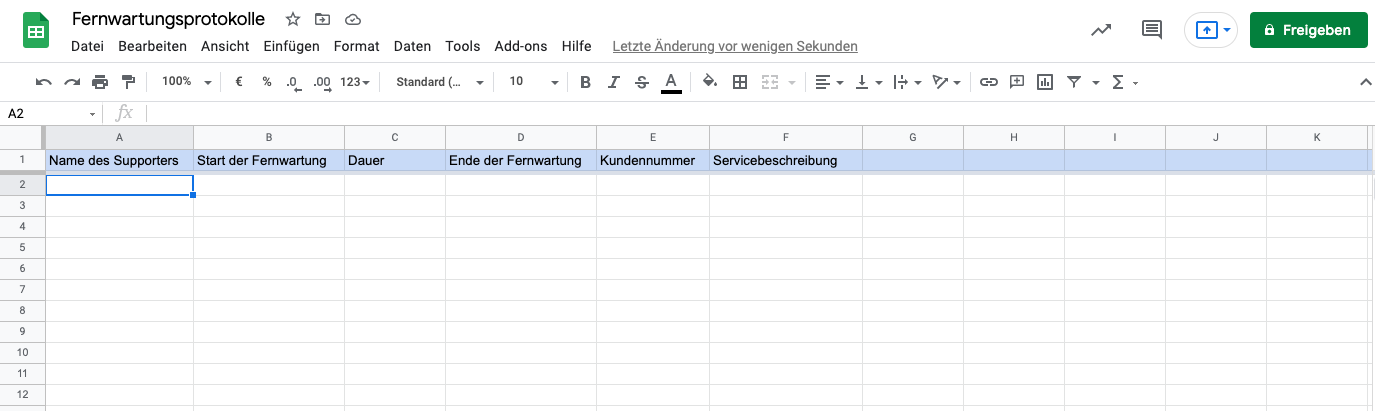Screen dimensions: 1375x411
Task: Open the fill color bucket picker
Action: point(710,82)
